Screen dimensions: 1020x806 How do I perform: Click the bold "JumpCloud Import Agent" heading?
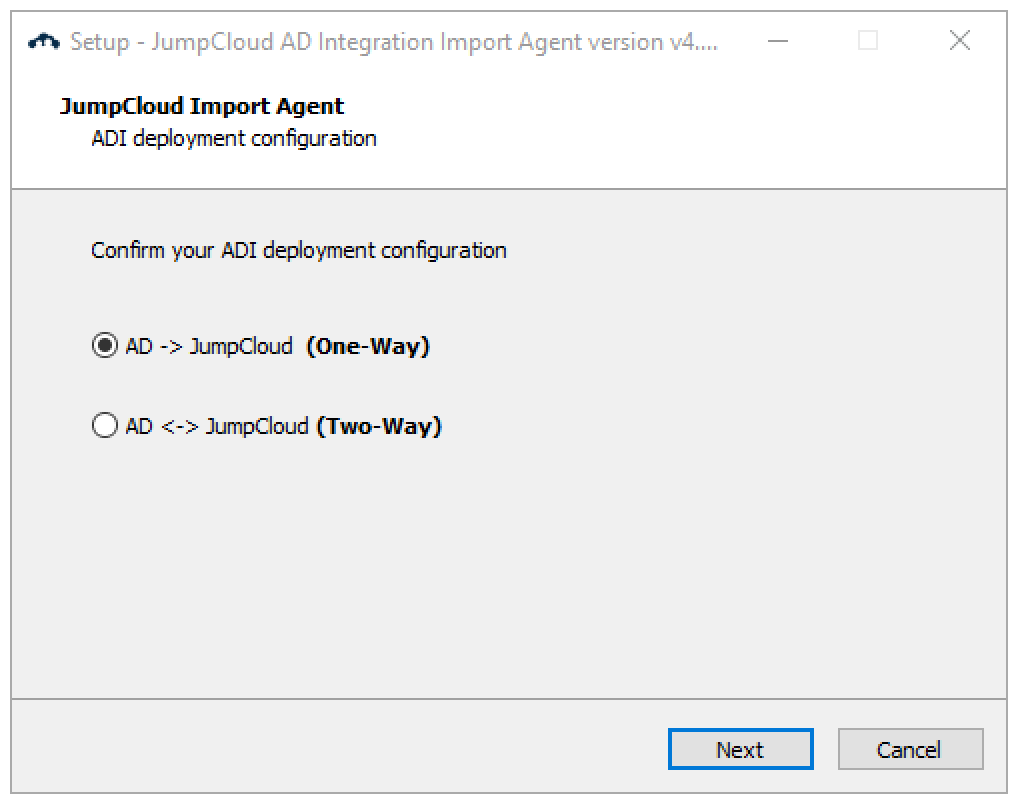click(x=202, y=107)
